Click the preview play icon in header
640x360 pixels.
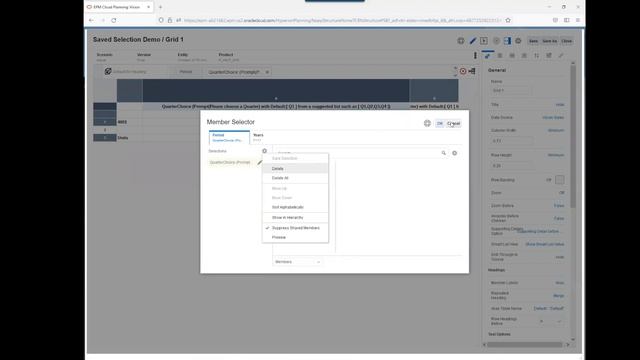coord(484,41)
